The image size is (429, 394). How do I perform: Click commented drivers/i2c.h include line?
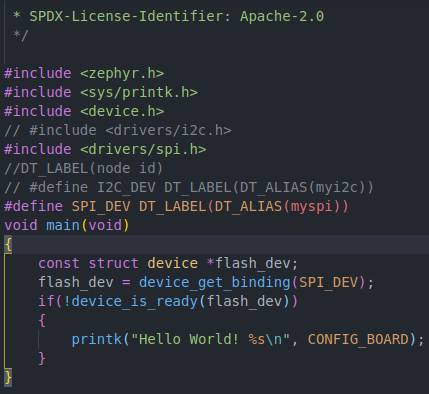click(x=118, y=130)
